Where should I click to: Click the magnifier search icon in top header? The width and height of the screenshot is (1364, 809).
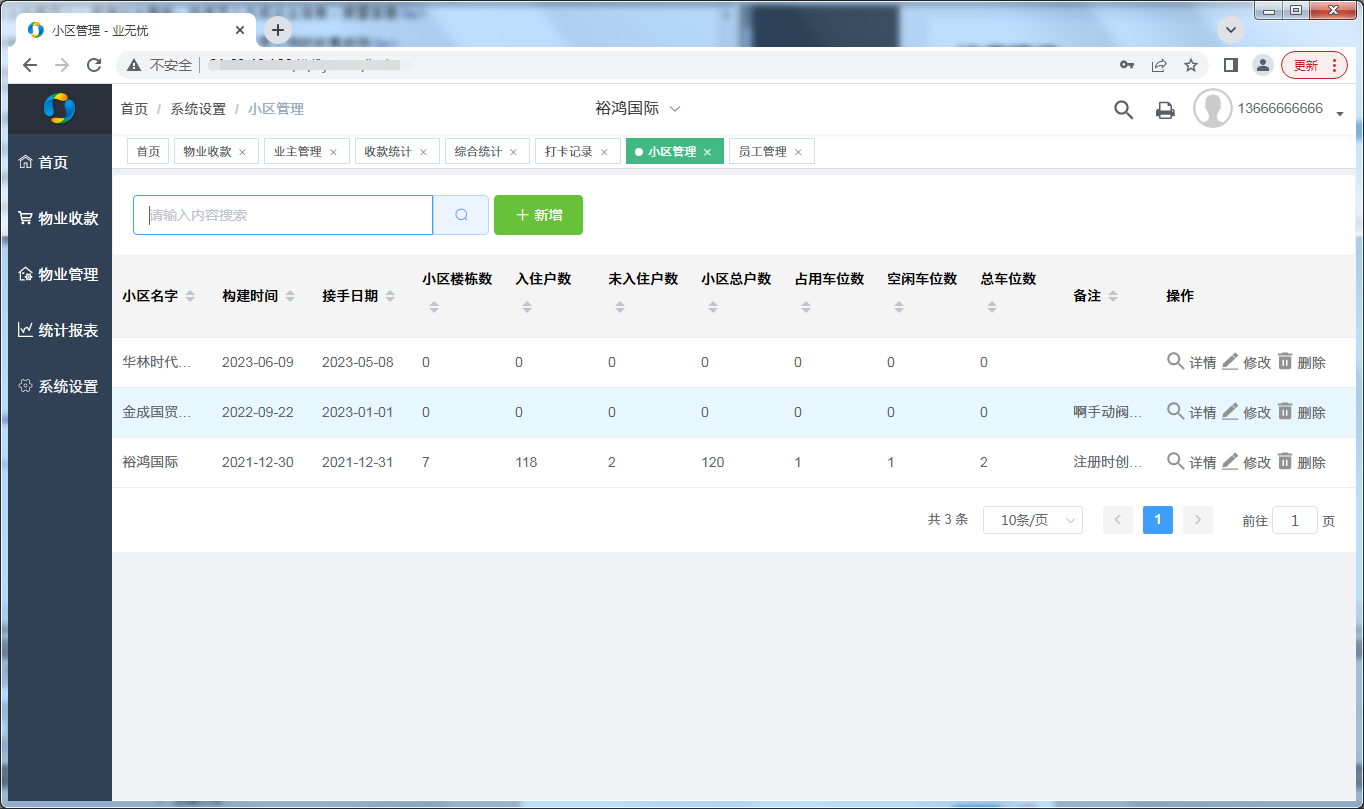tap(1123, 110)
